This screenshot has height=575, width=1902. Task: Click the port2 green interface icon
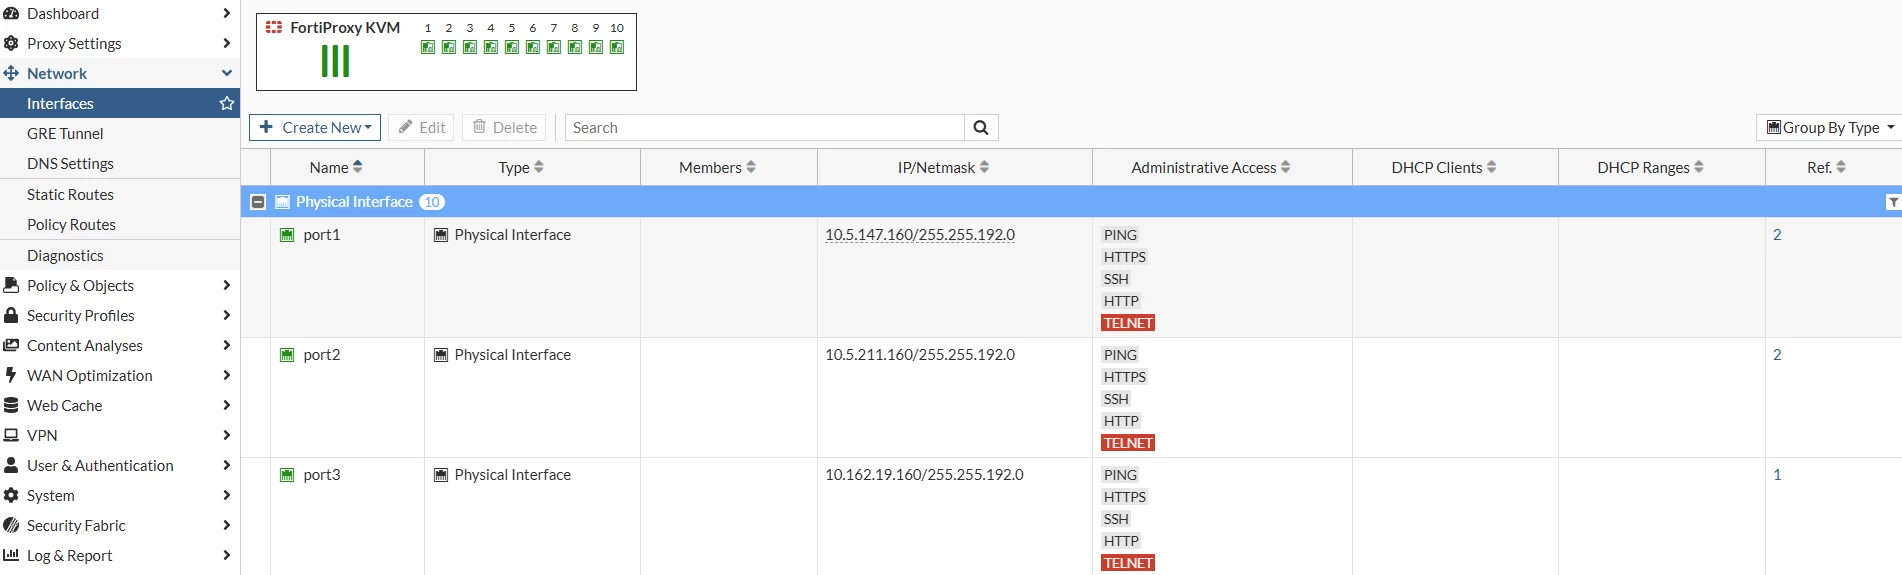point(287,355)
